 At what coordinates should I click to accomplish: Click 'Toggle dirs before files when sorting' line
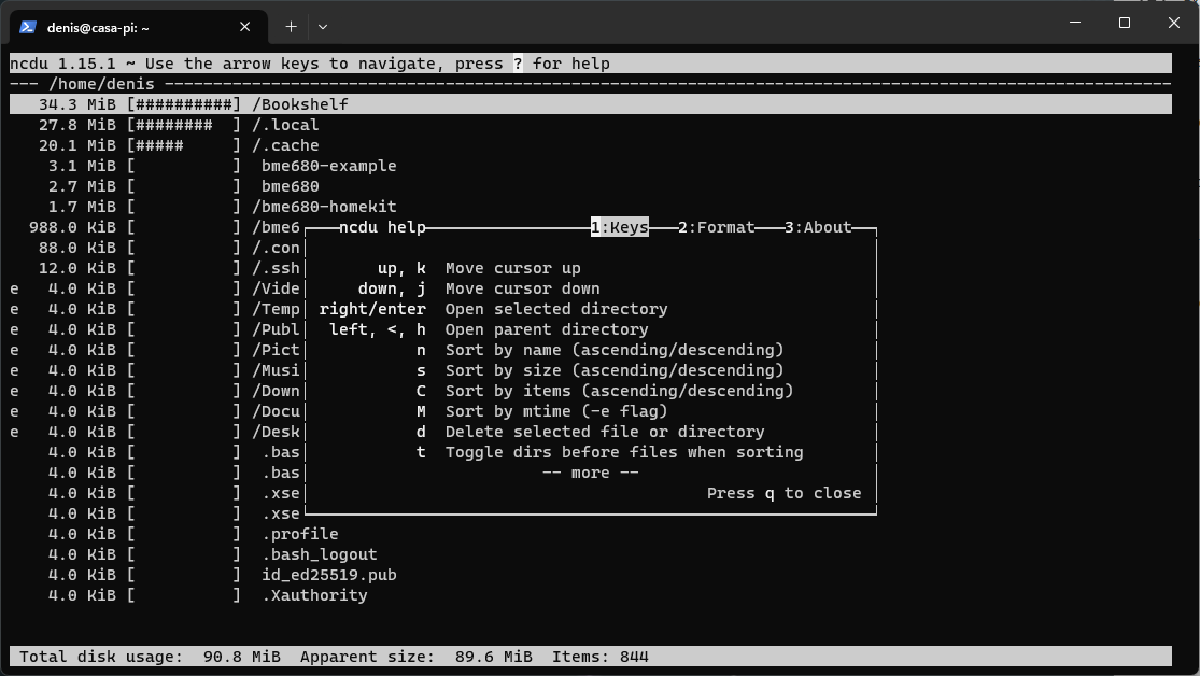625,452
